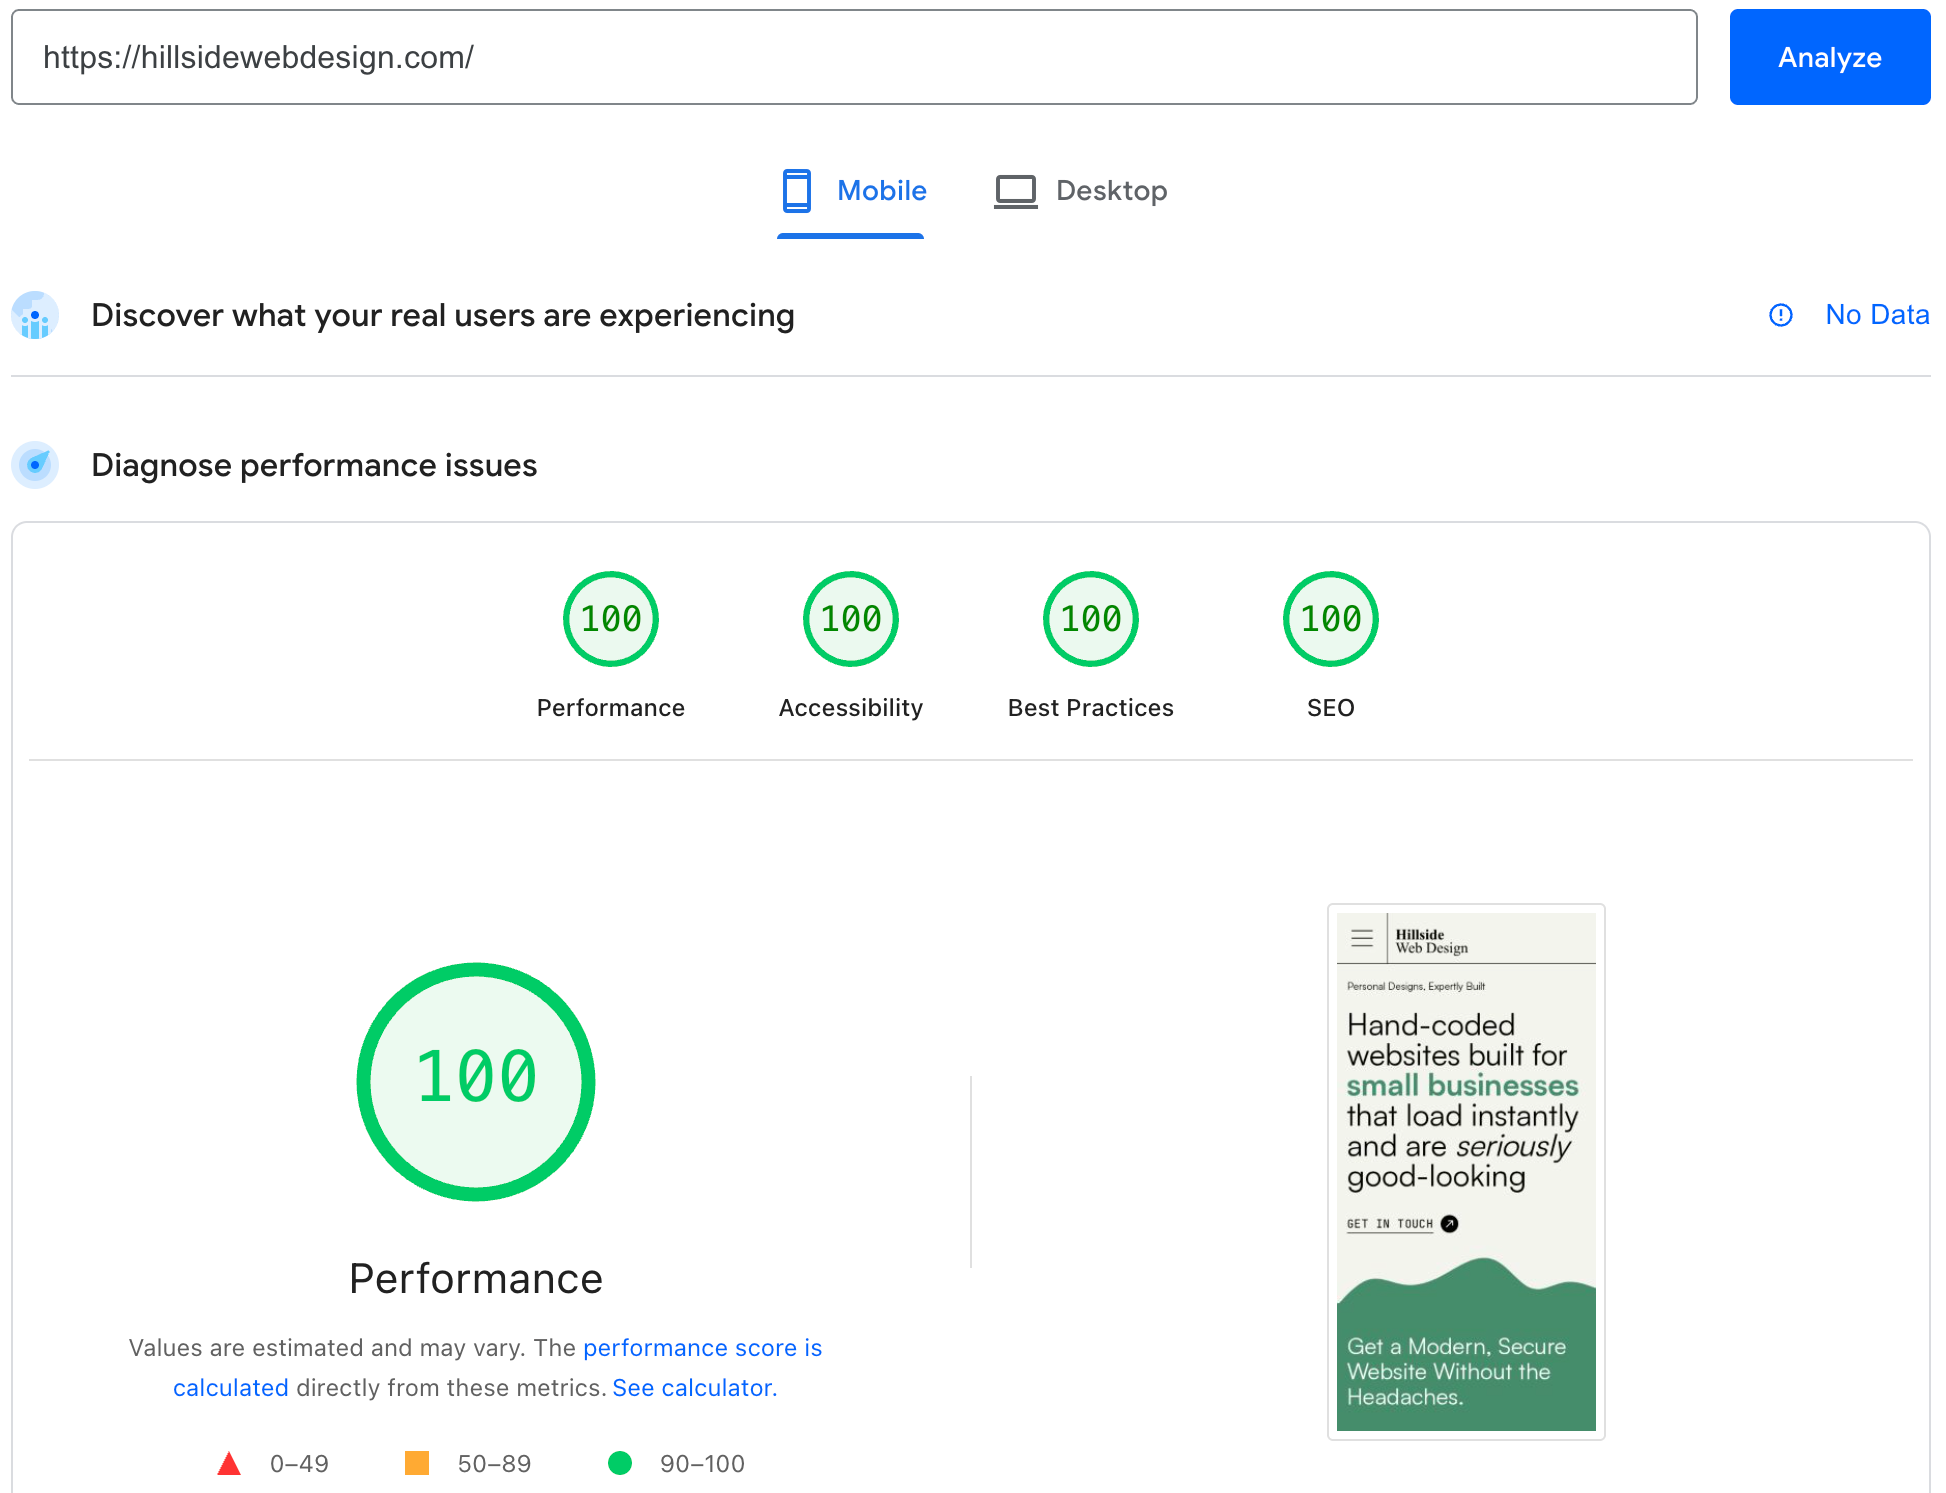Select the SEO score circle
This screenshot has height=1493, width=1946.
(x=1330, y=618)
